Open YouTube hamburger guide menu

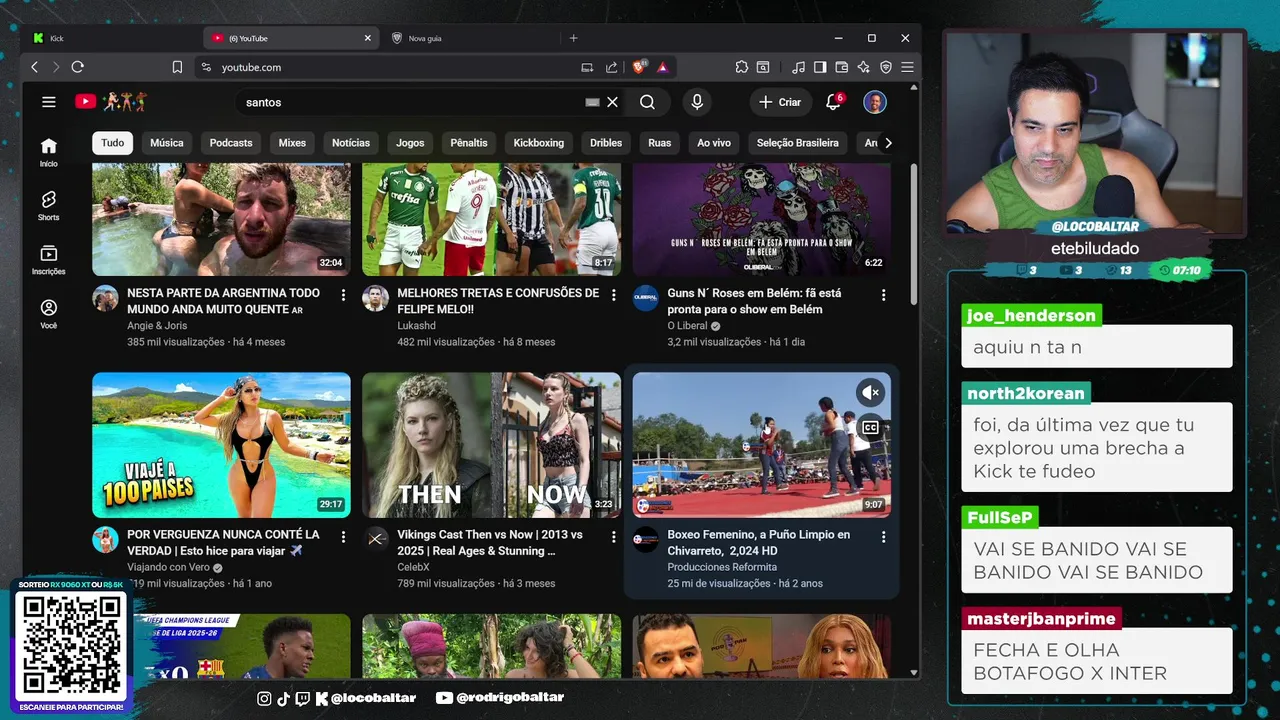tap(48, 102)
